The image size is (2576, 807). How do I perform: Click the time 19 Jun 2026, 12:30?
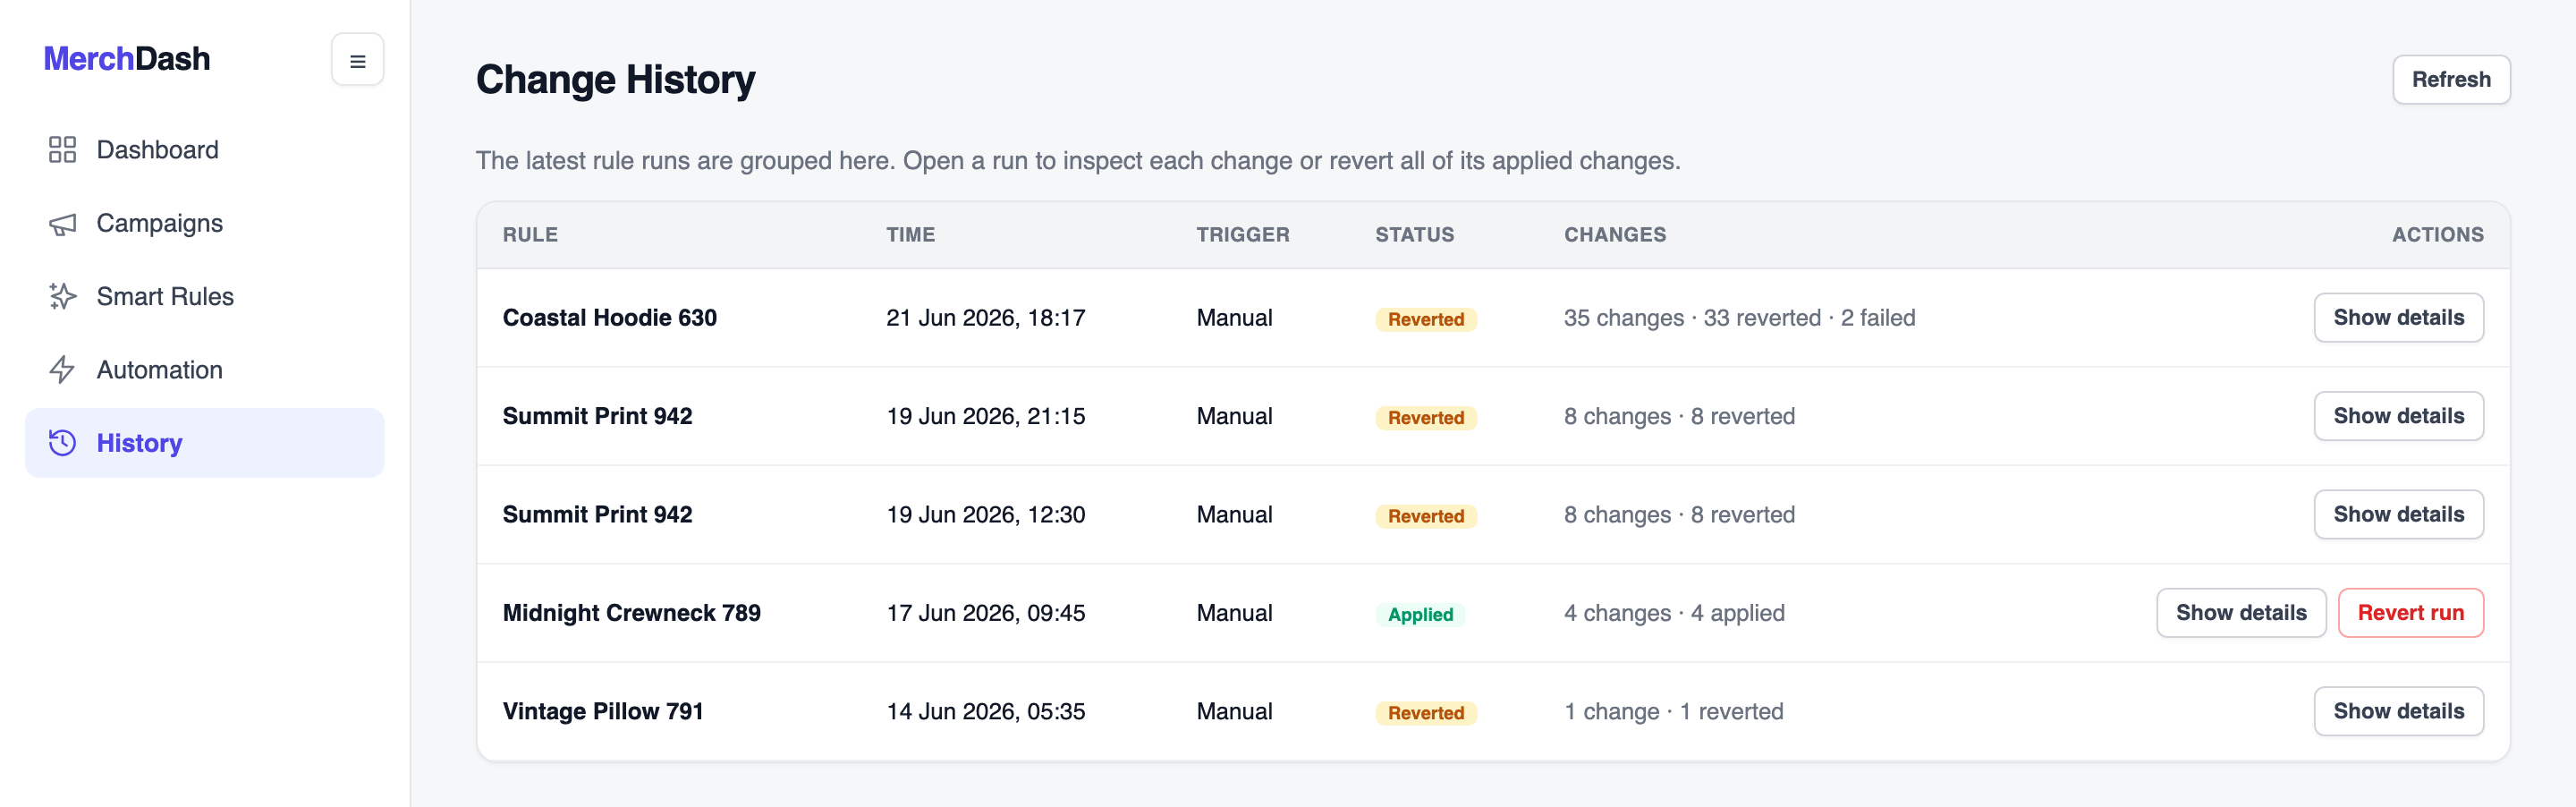click(x=985, y=515)
